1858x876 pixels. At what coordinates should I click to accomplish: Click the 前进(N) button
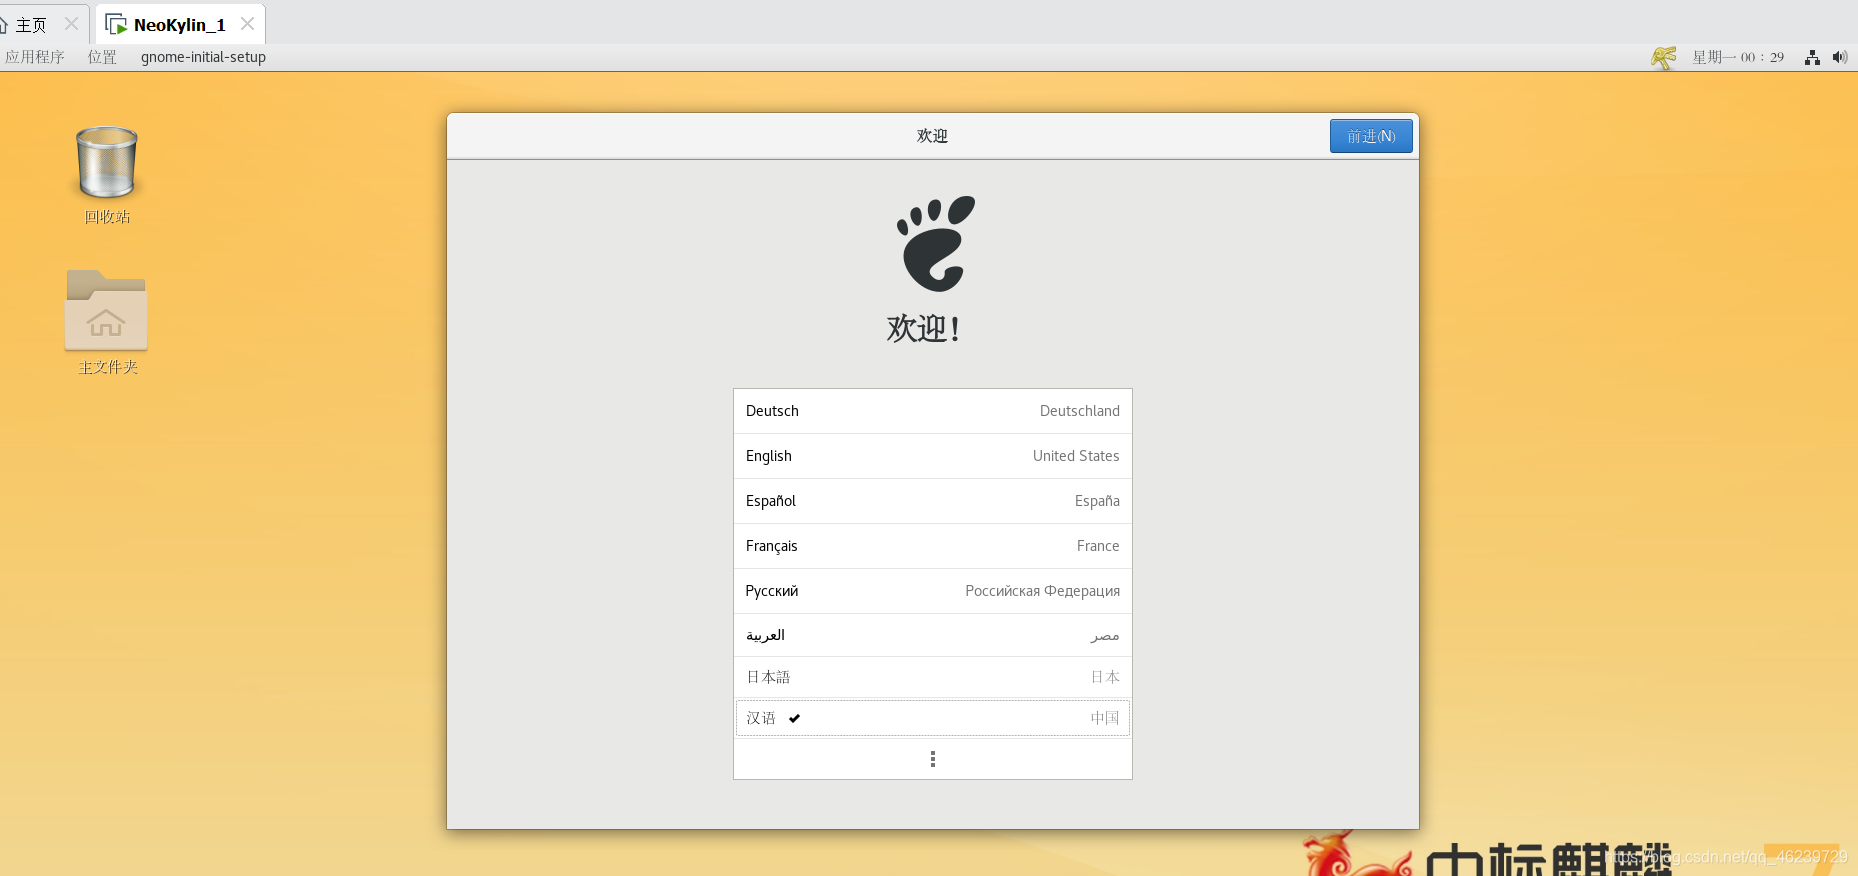[1371, 136]
